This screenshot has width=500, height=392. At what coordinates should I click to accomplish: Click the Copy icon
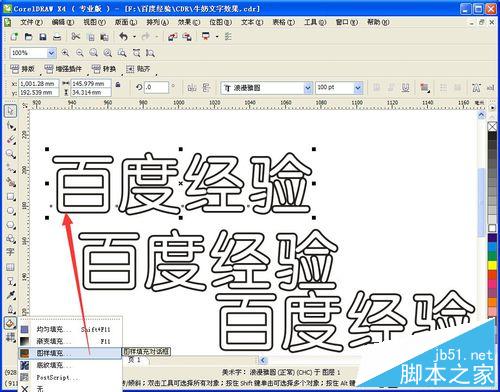click(x=91, y=37)
